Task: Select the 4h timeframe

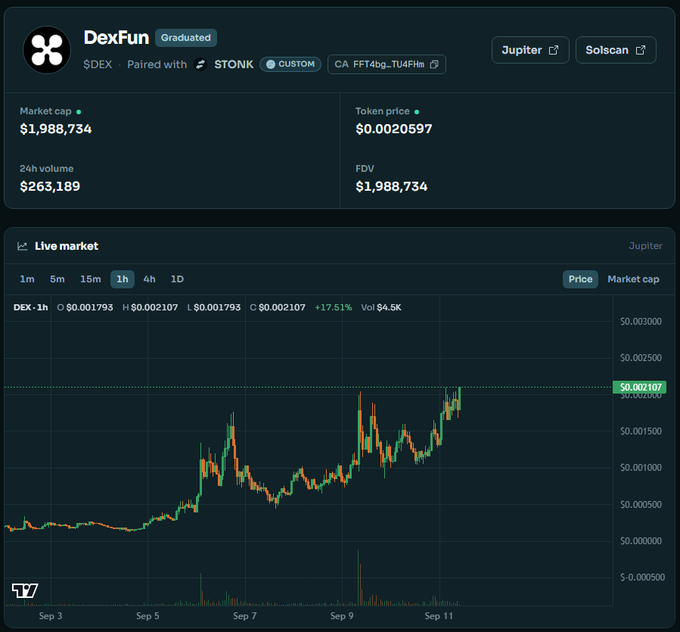Action: click(150, 279)
